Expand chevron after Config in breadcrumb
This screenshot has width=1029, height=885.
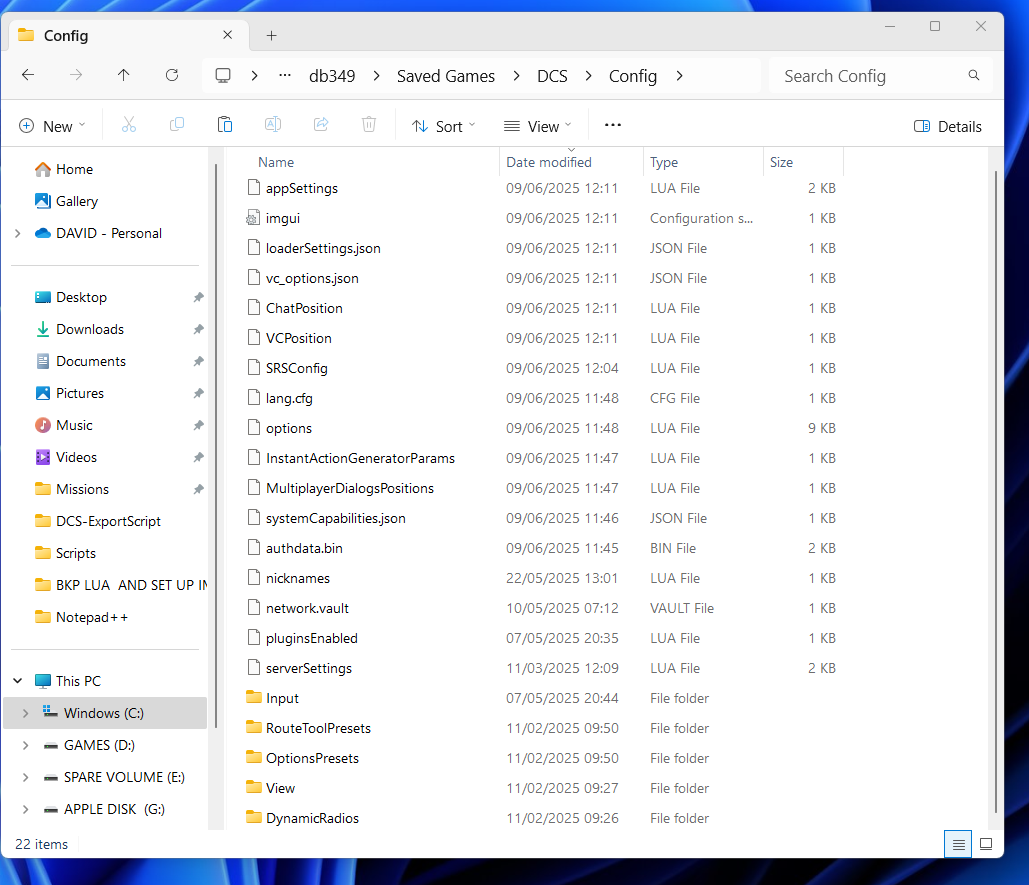[679, 76]
